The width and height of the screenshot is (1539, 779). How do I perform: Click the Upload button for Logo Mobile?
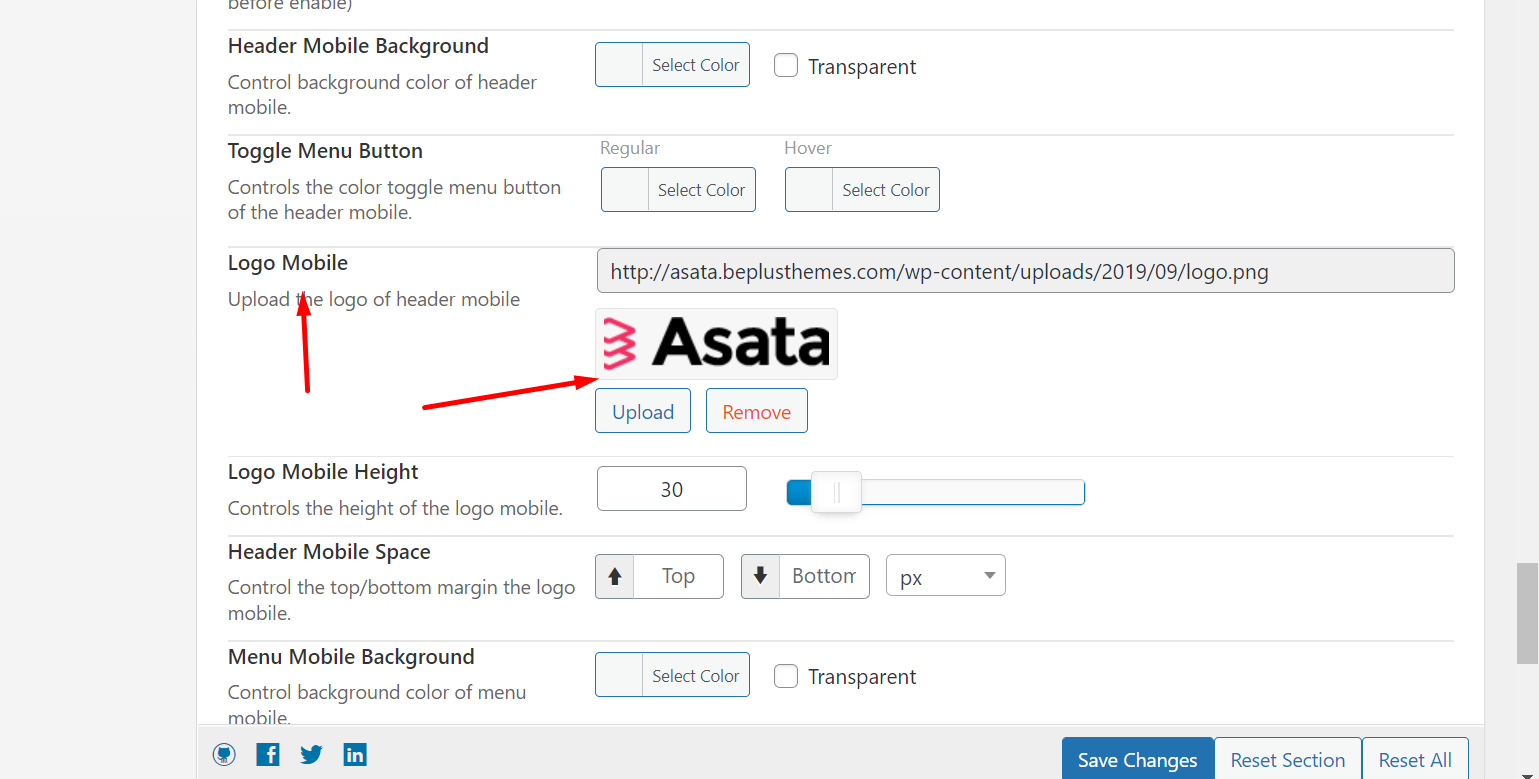point(643,411)
